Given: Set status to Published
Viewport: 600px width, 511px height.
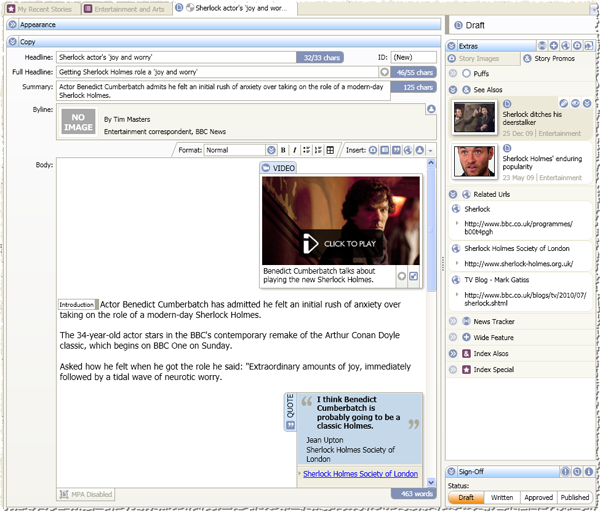Looking at the screenshot, I should coord(574,497).
